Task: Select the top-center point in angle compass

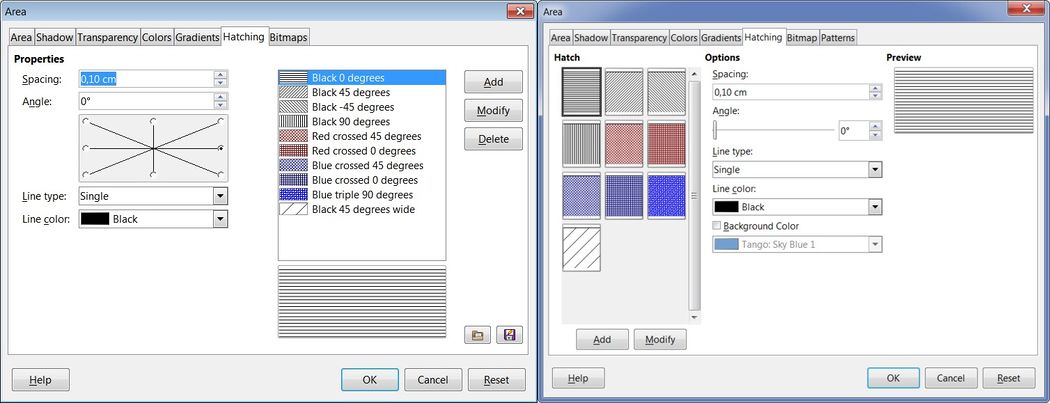Action: pos(152,121)
